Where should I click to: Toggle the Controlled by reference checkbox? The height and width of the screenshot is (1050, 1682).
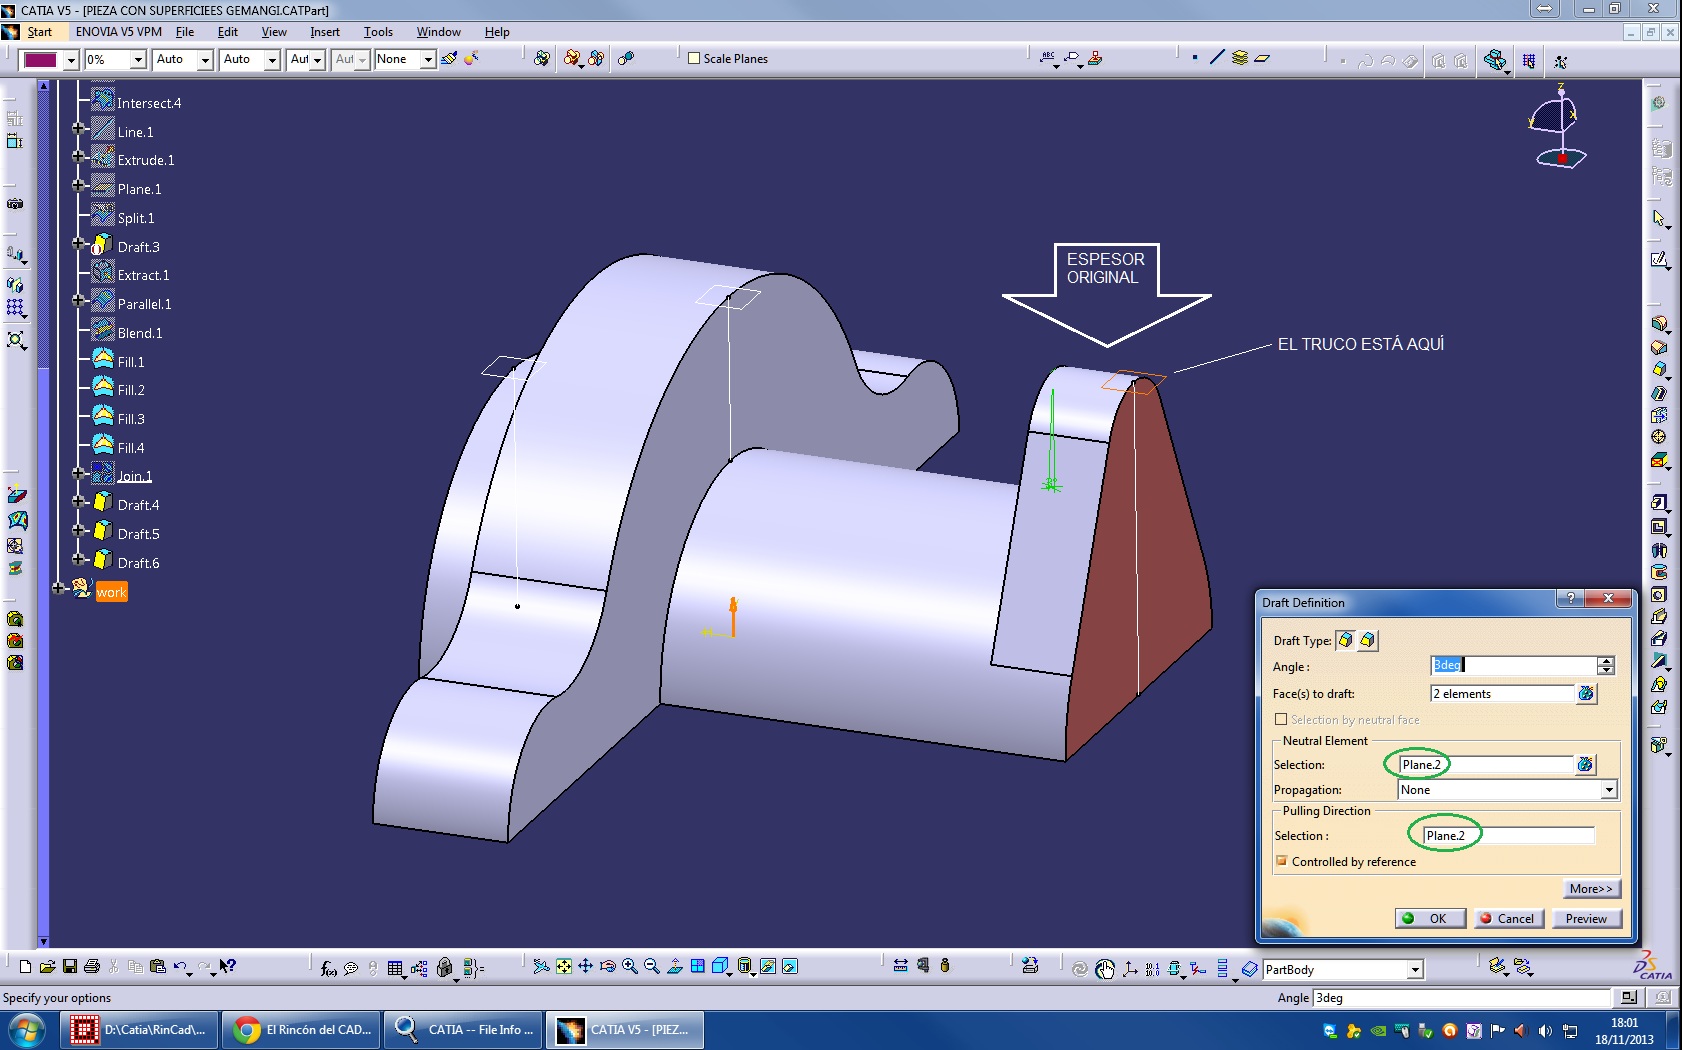point(1281,861)
